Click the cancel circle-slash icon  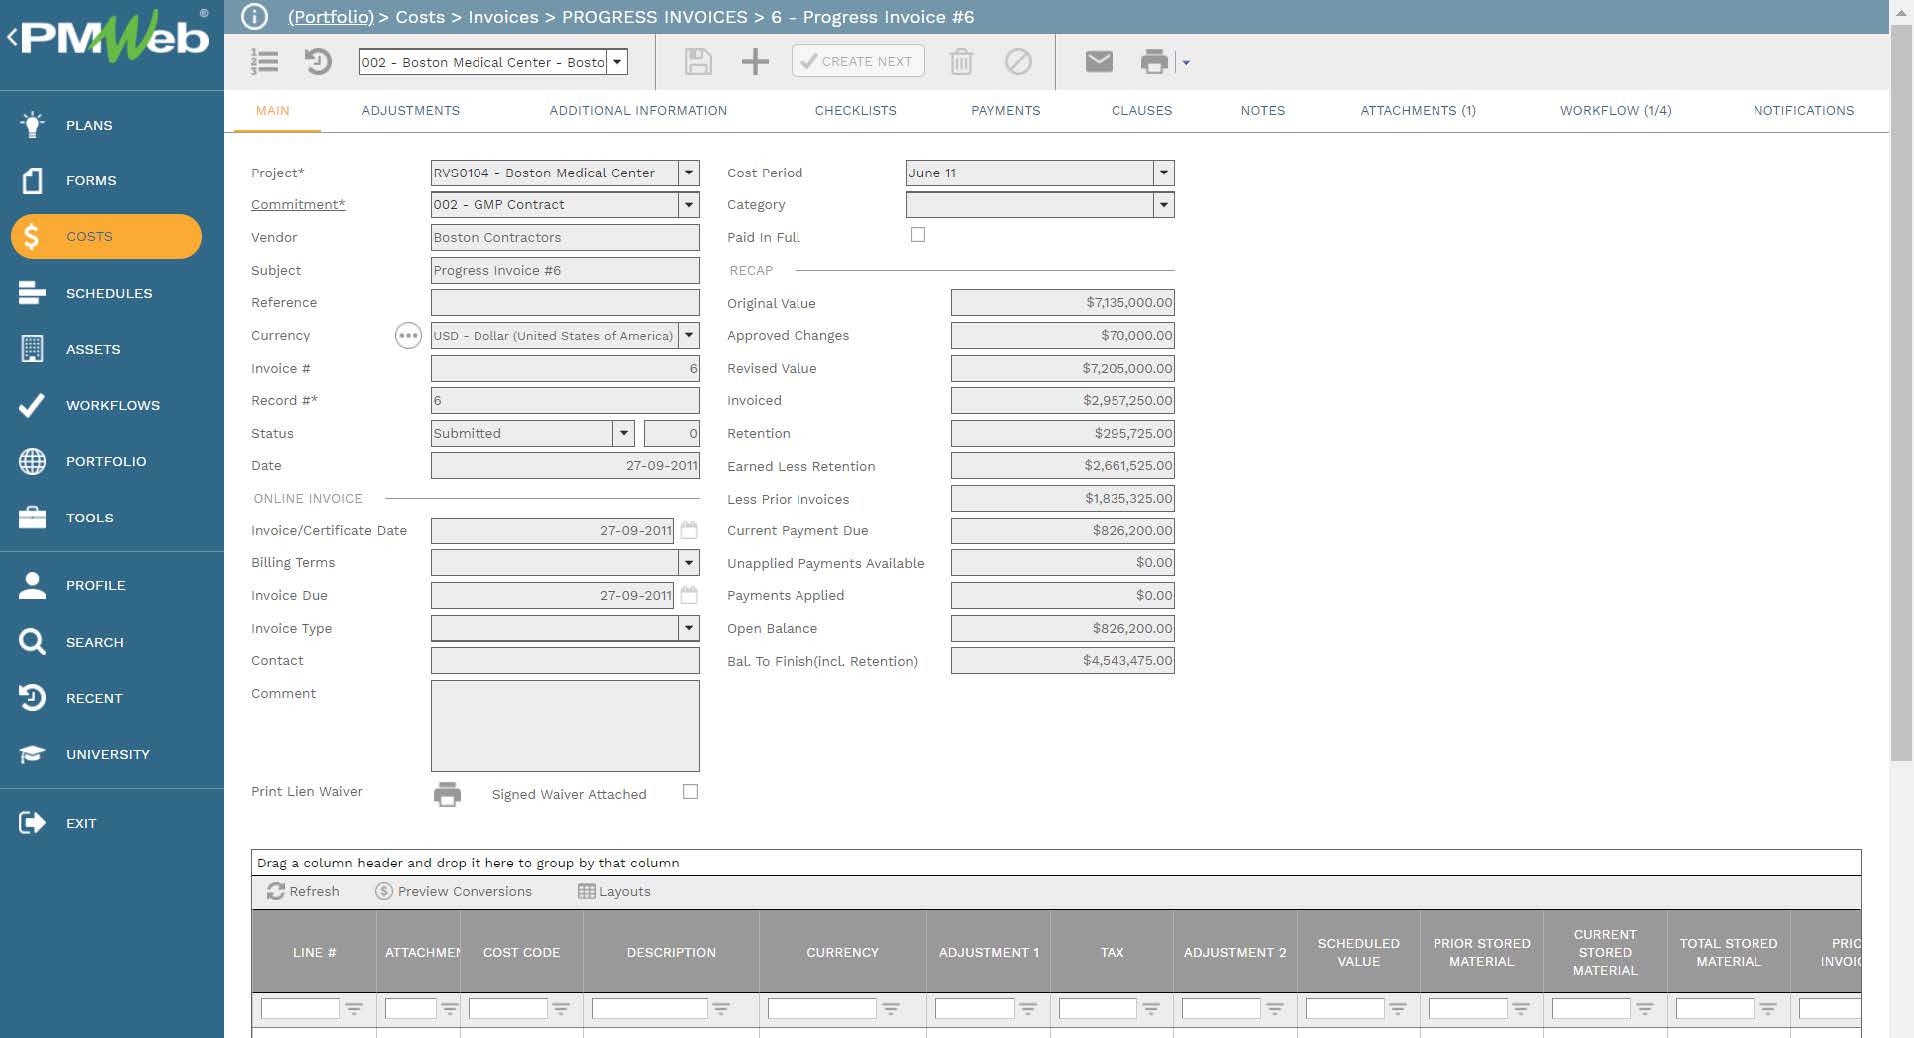click(1018, 62)
